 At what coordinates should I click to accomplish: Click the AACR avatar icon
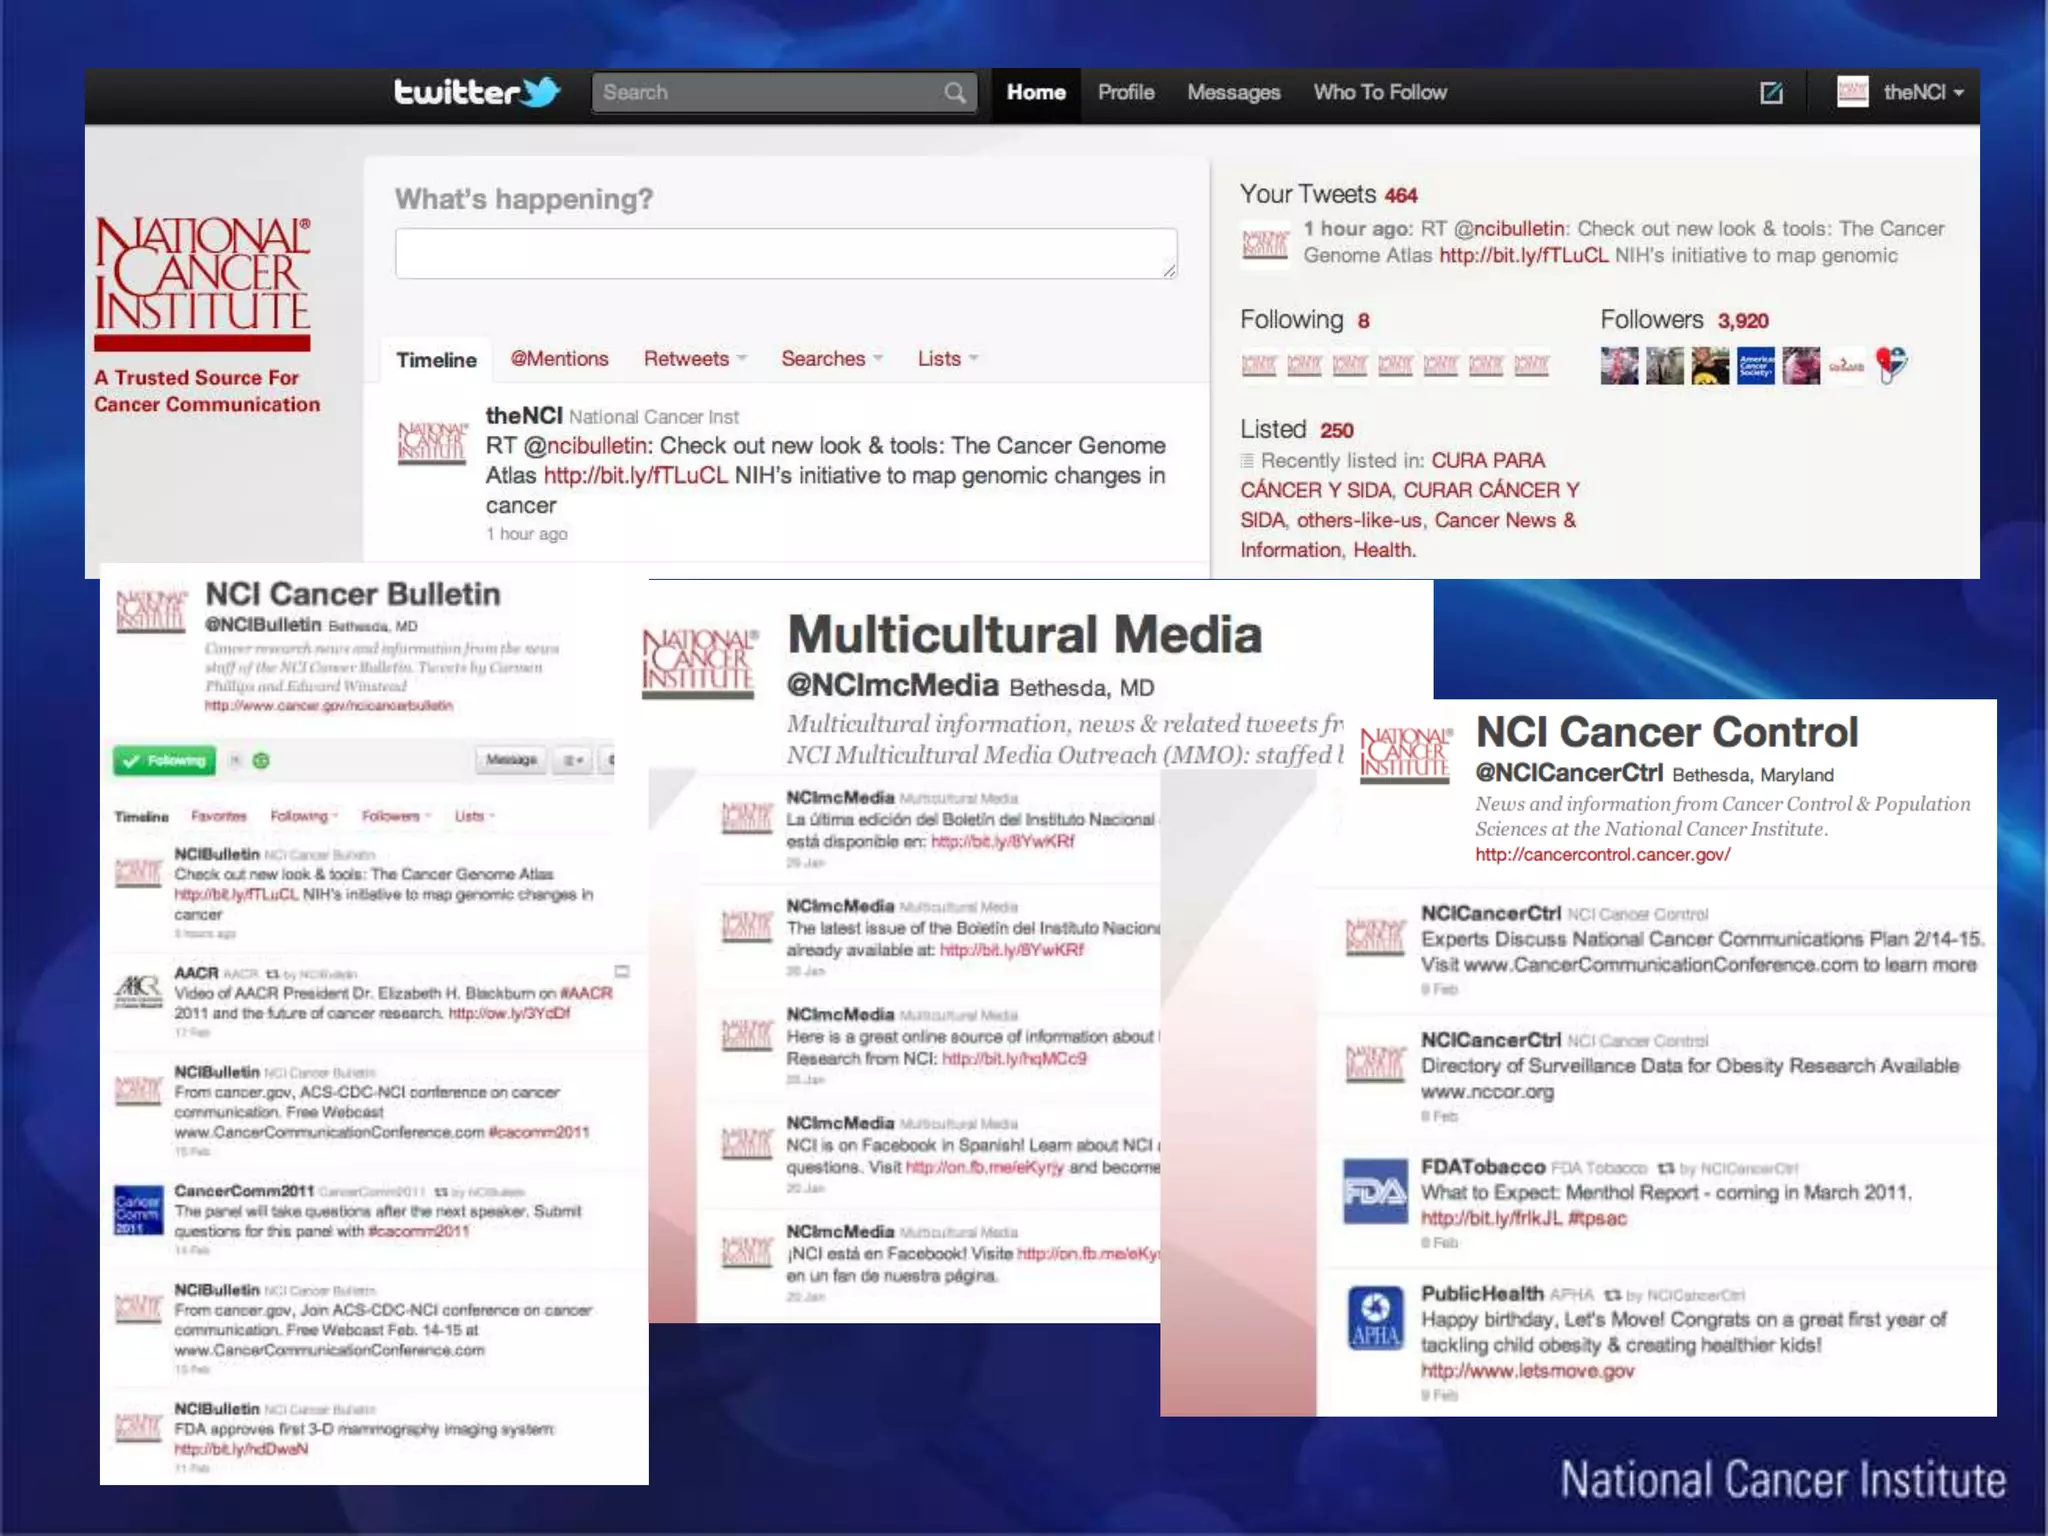click(138, 991)
